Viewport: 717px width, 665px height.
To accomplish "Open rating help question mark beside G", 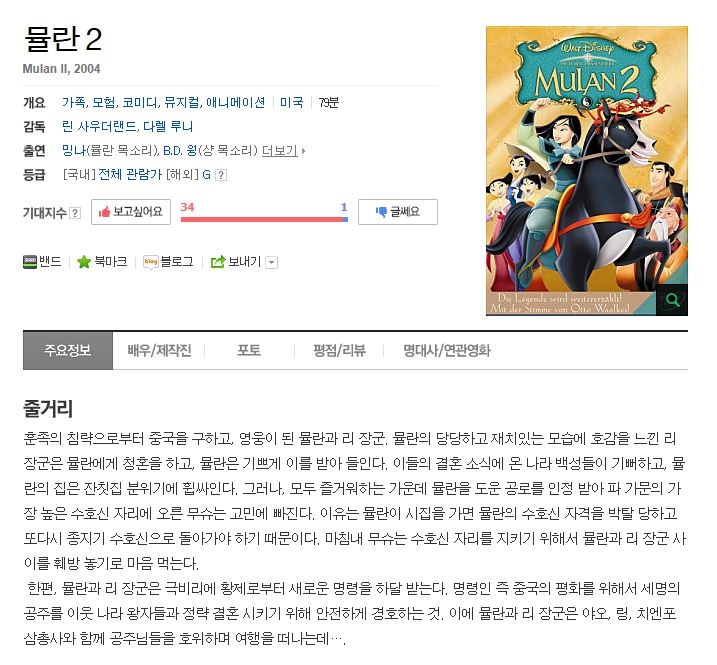I will point(221,175).
